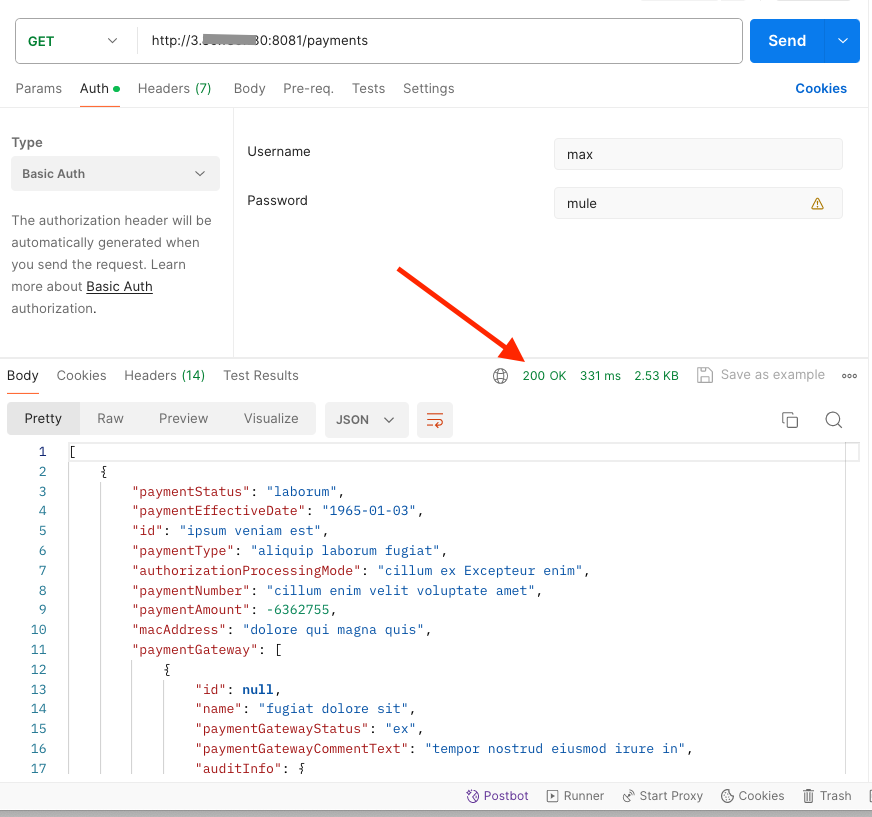This screenshot has width=872, height=817.
Task: Open the response Headers (14) tab
Action: pyautogui.click(x=165, y=375)
